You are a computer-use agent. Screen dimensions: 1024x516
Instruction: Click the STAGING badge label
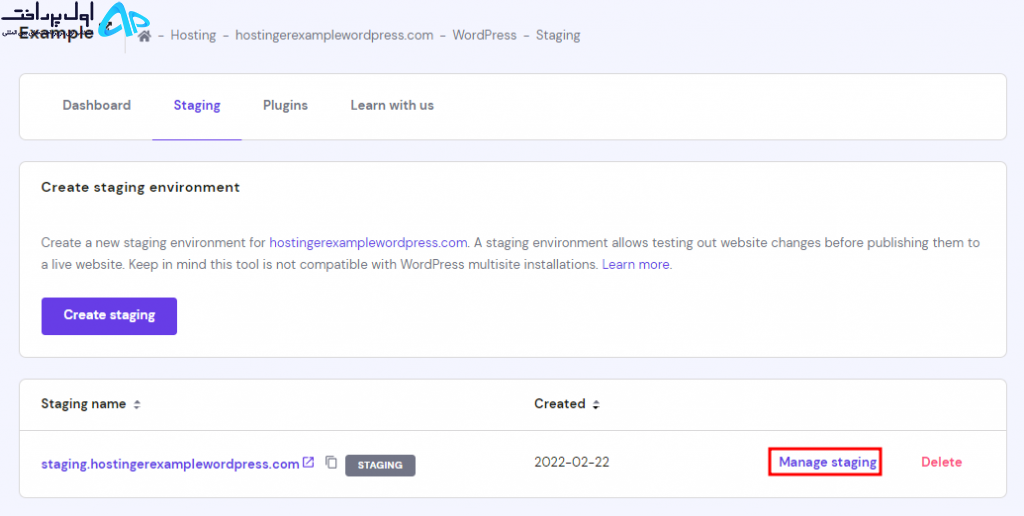[x=380, y=465]
